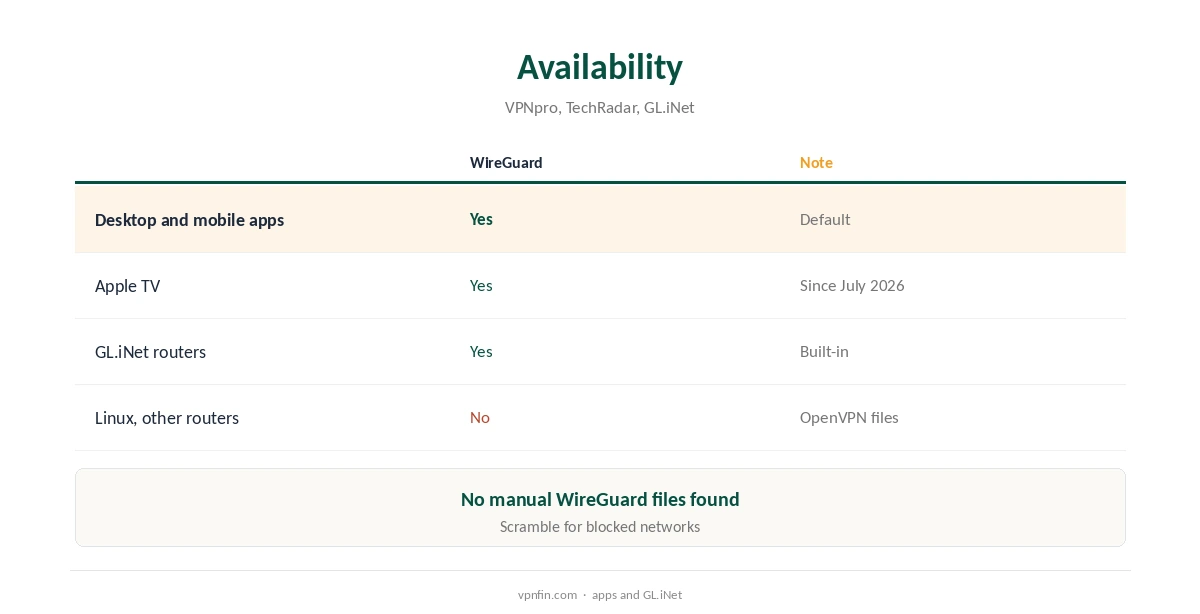Click the Since July 2026 note
The width and height of the screenshot is (1200, 614).
[x=852, y=285]
